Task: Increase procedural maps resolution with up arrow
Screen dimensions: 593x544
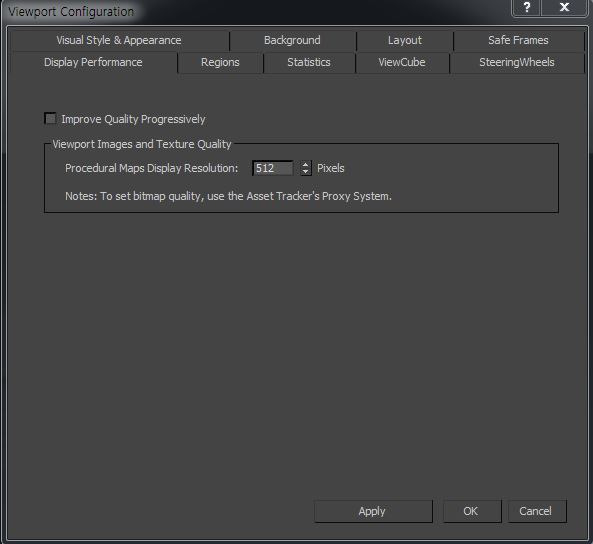Action: click(306, 165)
